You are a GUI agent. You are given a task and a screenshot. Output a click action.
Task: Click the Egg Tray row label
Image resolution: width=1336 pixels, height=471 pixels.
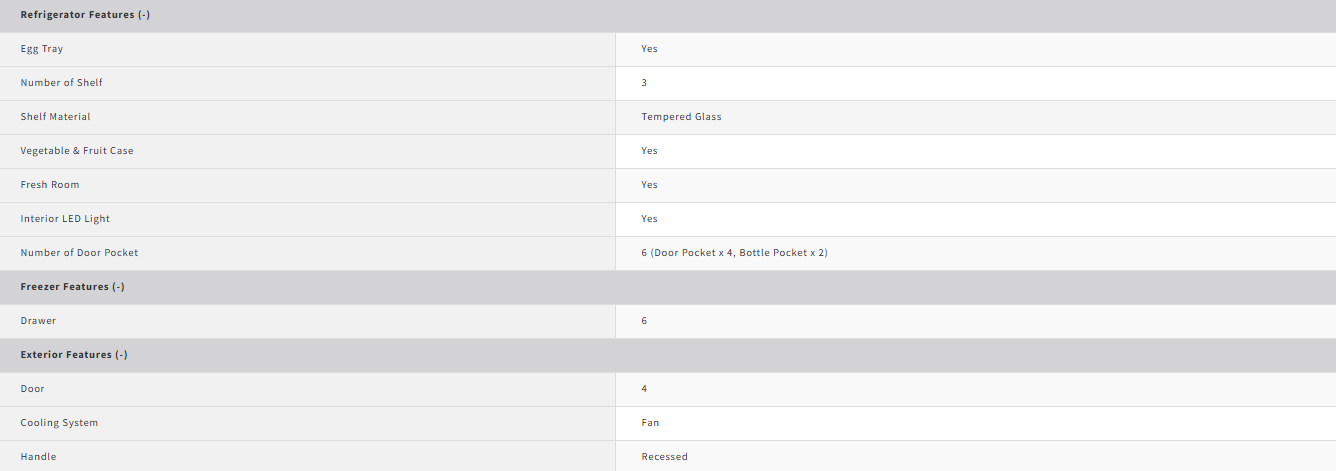(x=42, y=49)
